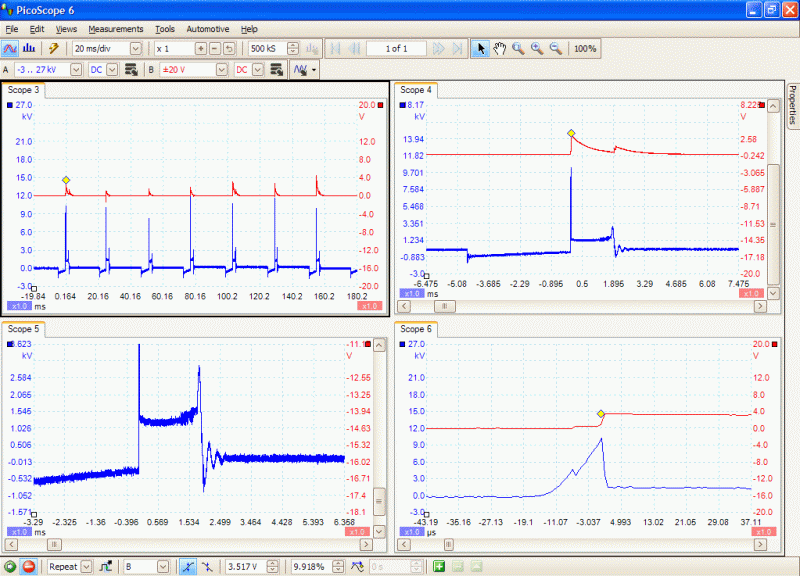Click Scope 4 horizontal scrollbar thumb
This screenshot has width=800, height=576.
444,306
